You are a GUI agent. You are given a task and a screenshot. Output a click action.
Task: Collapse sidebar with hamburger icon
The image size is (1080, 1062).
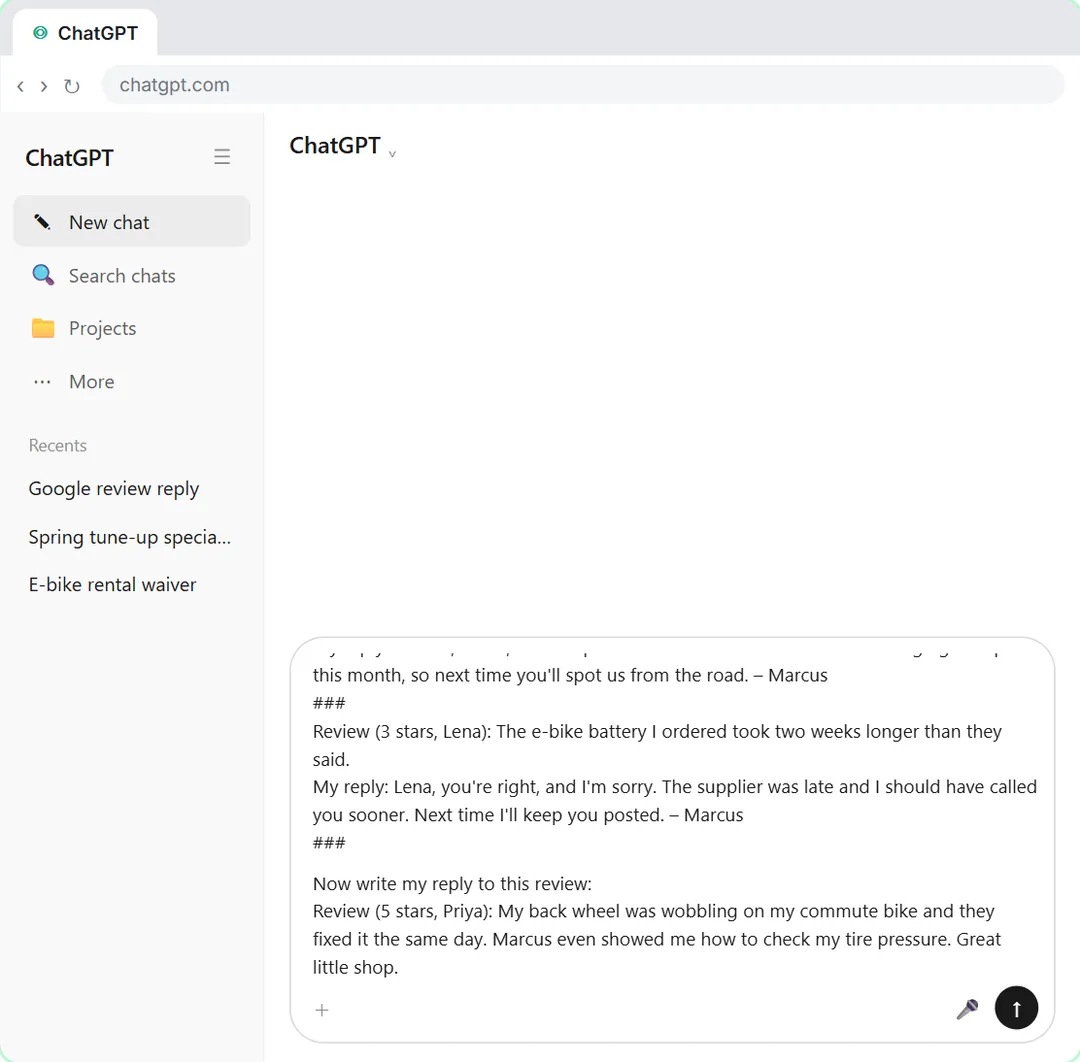(222, 156)
